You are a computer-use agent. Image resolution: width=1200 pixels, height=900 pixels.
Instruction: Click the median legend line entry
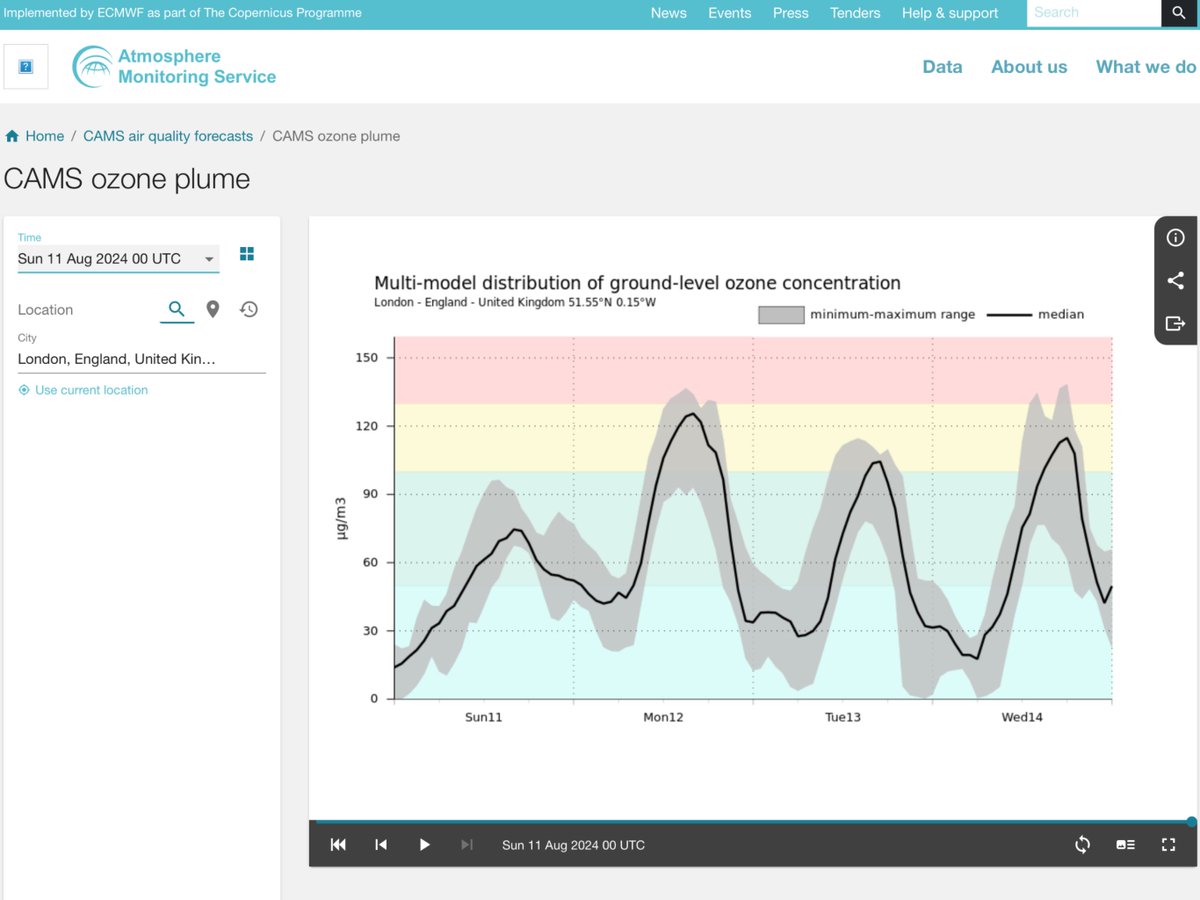[1035, 314]
